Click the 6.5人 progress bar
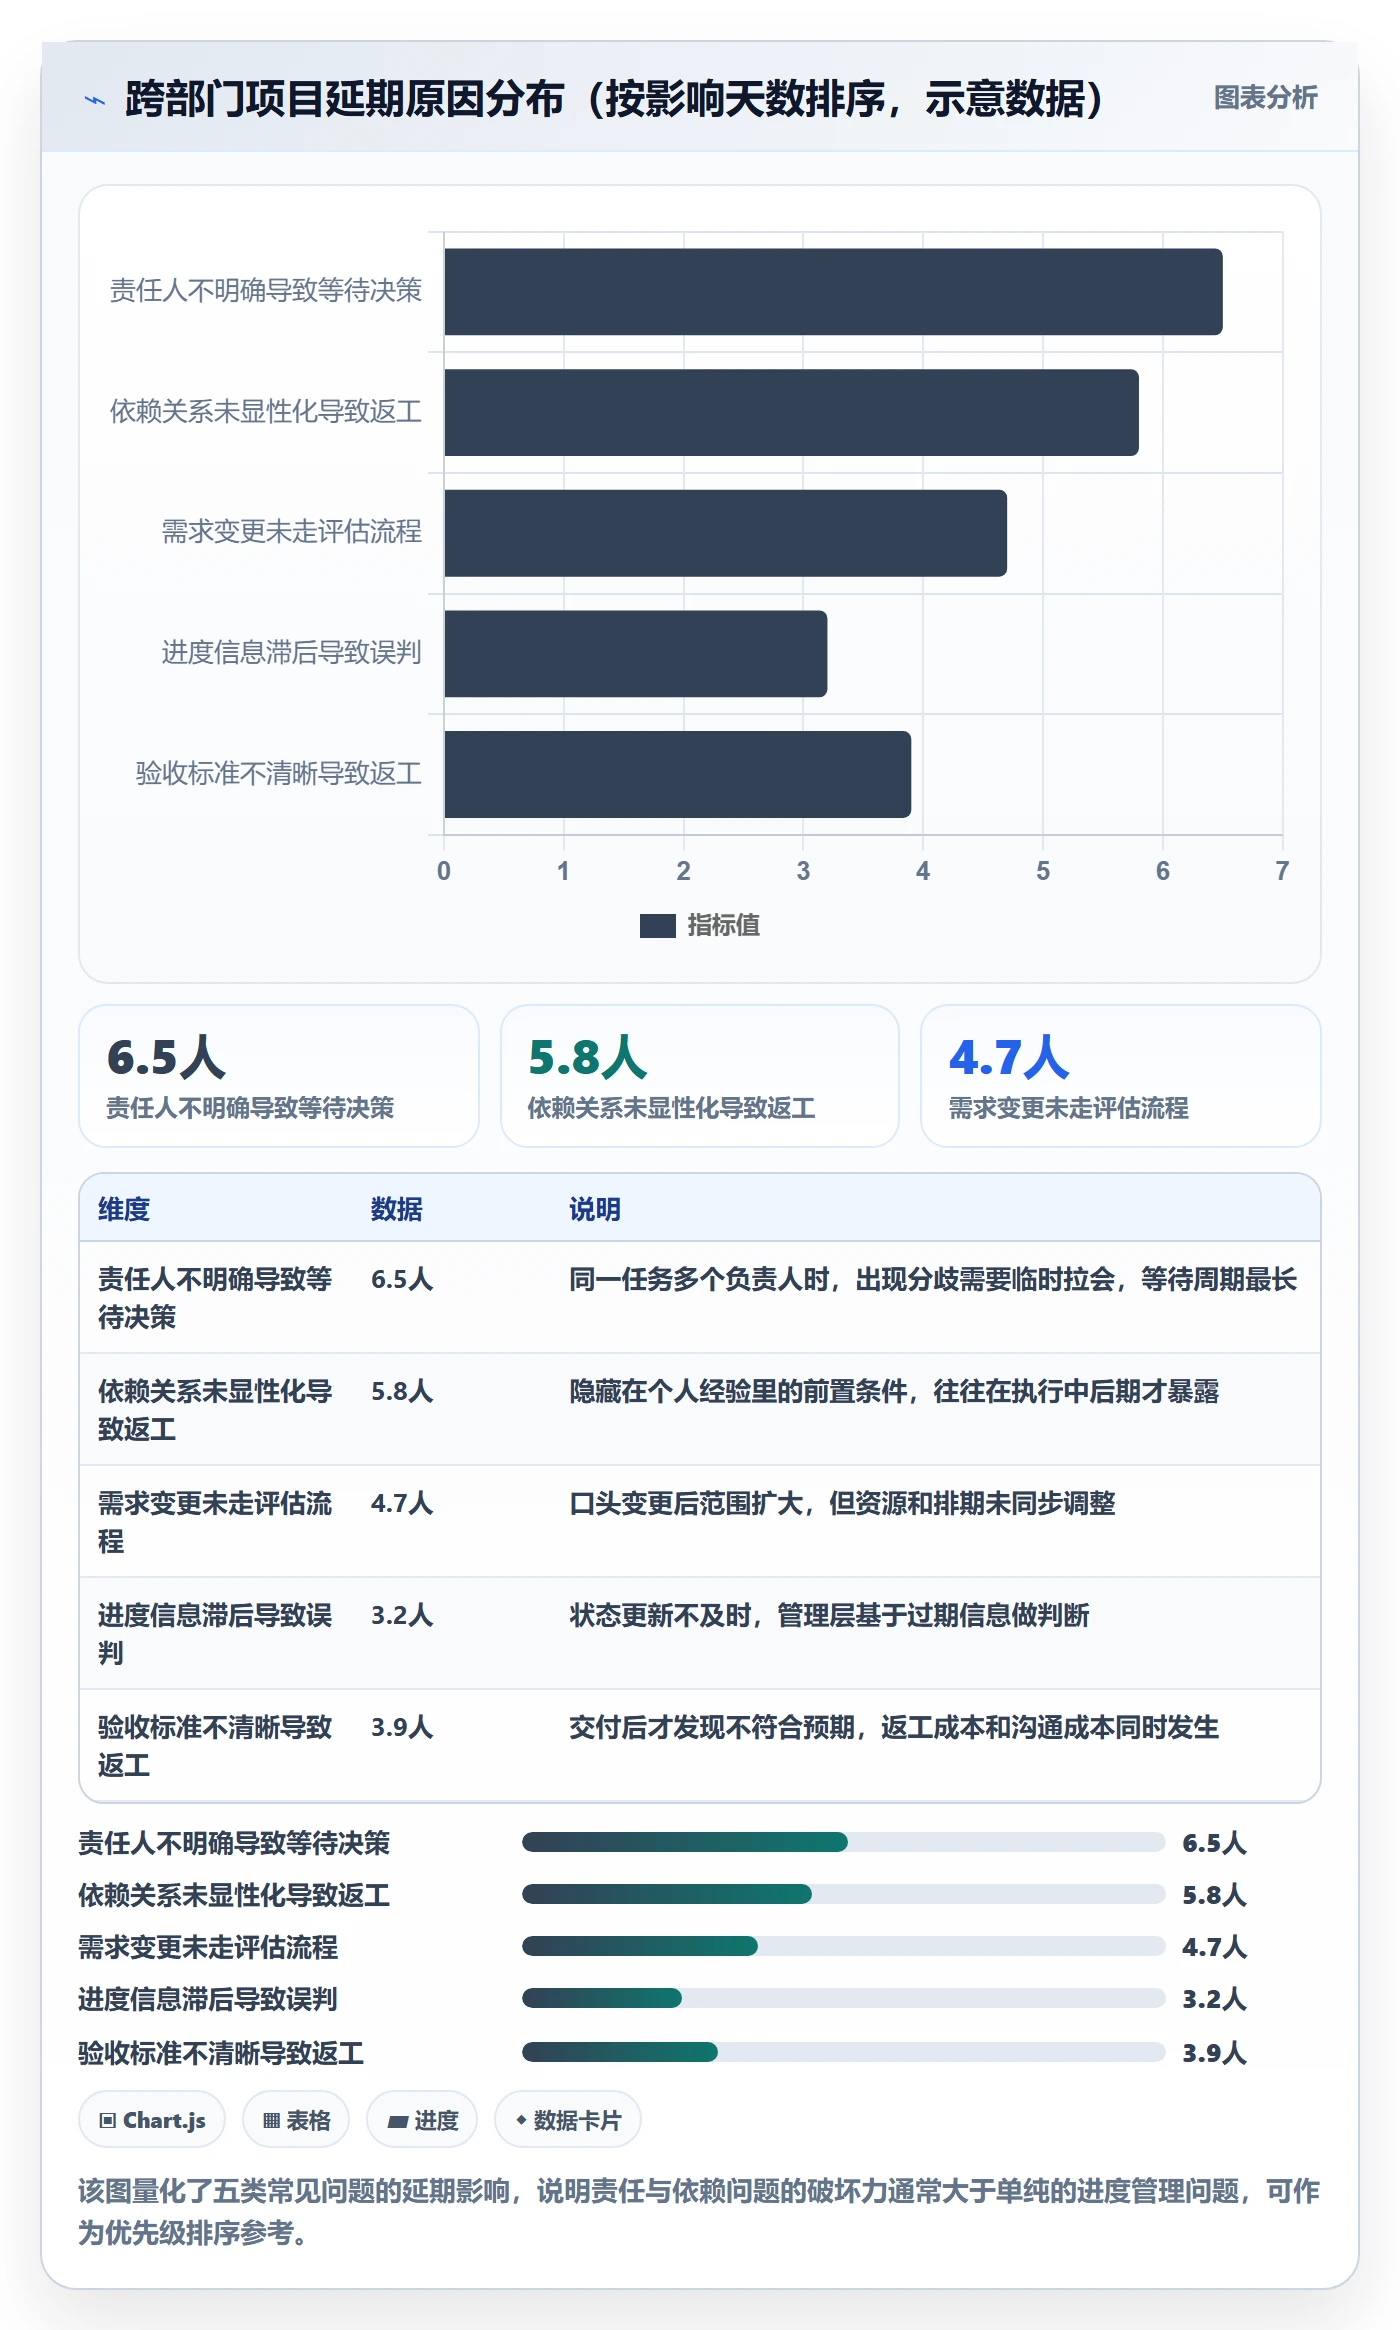 click(844, 1842)
